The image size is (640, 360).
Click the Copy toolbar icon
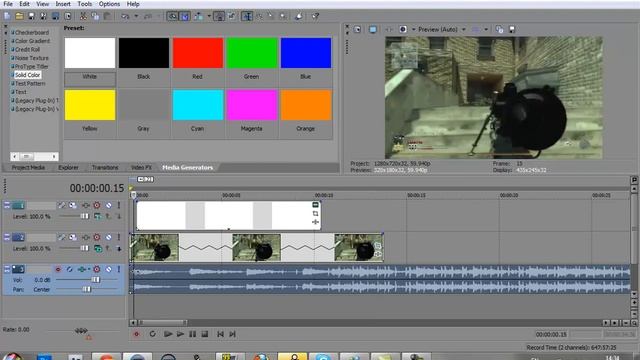pos(95,16)
